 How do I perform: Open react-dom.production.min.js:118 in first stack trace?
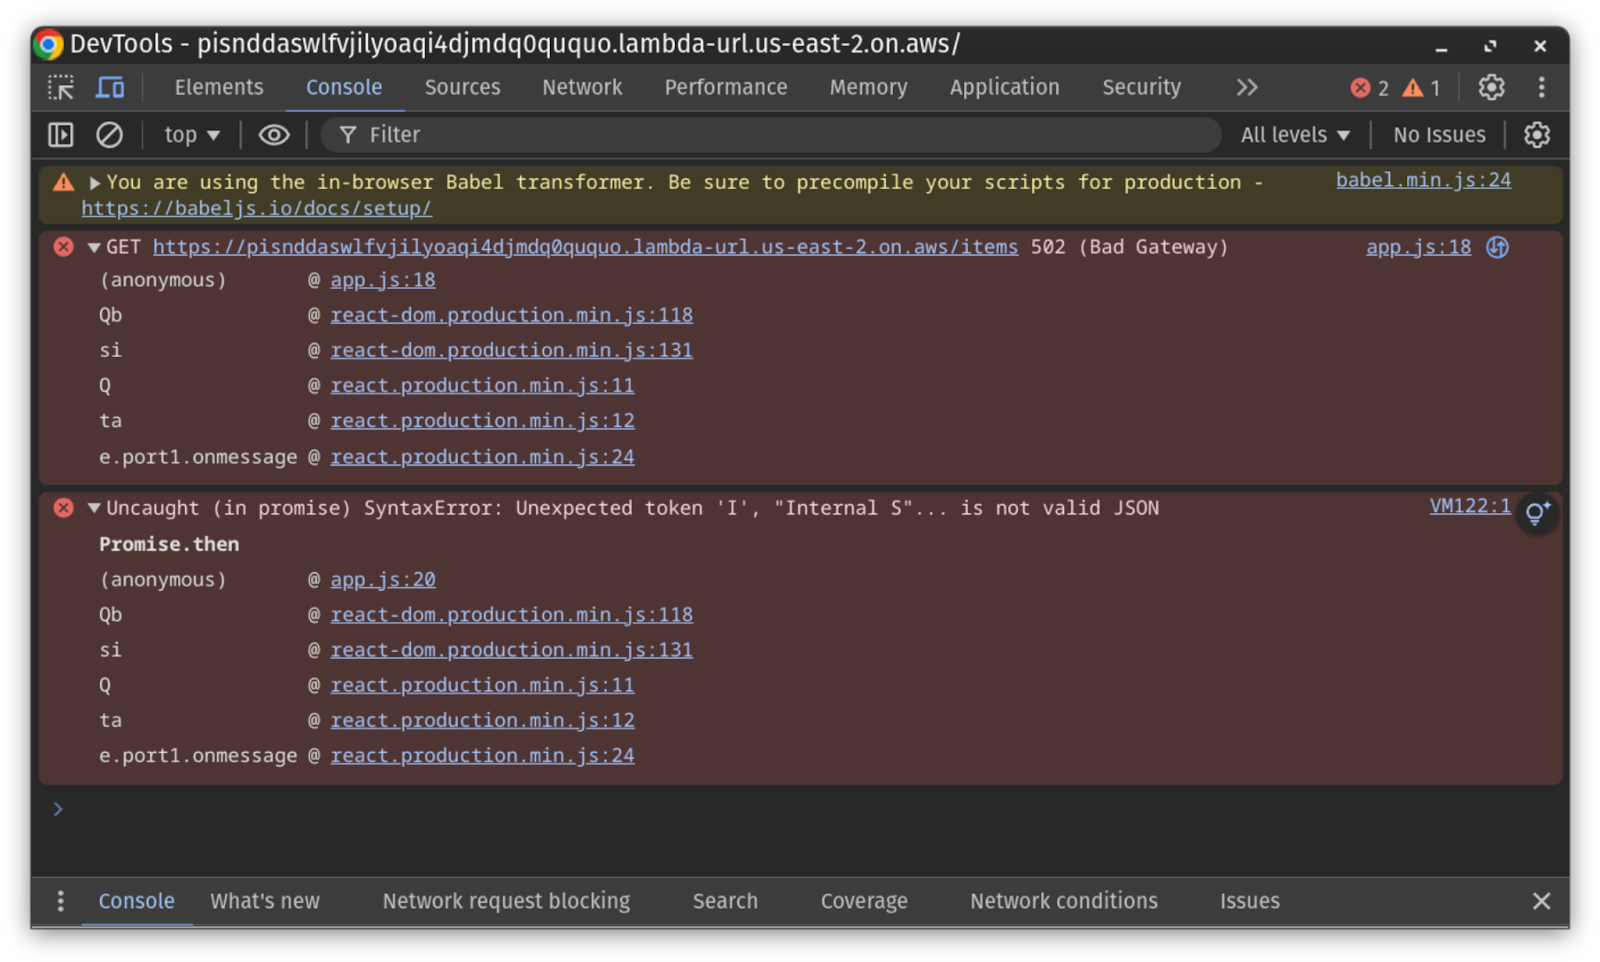pos(512,315)
